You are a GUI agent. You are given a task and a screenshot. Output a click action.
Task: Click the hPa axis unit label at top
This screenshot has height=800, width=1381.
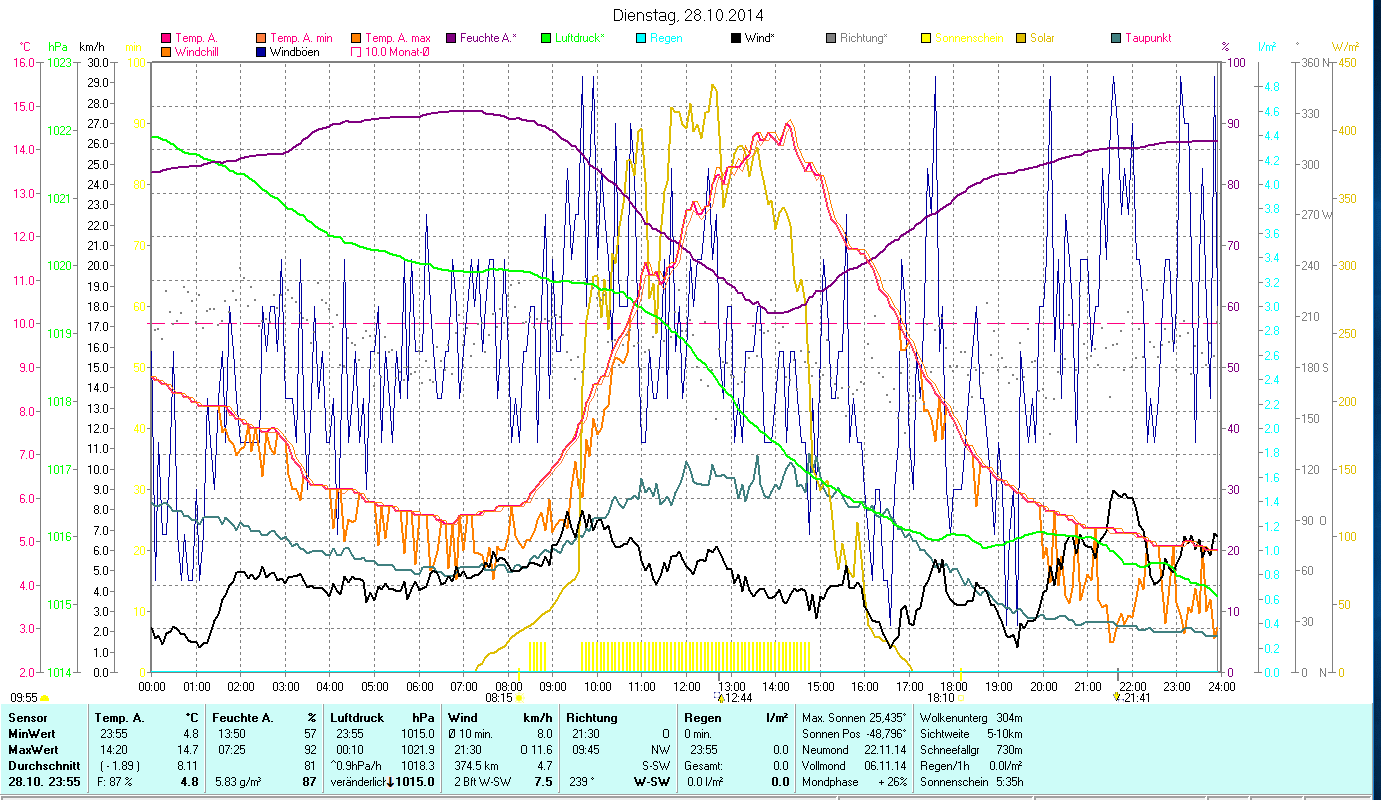pyautogui.click(x=58, y=47)
